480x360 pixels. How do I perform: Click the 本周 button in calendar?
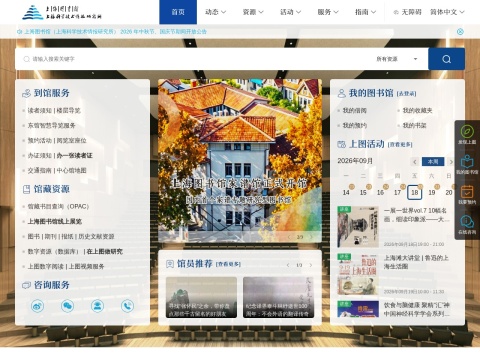click(433, 162)
